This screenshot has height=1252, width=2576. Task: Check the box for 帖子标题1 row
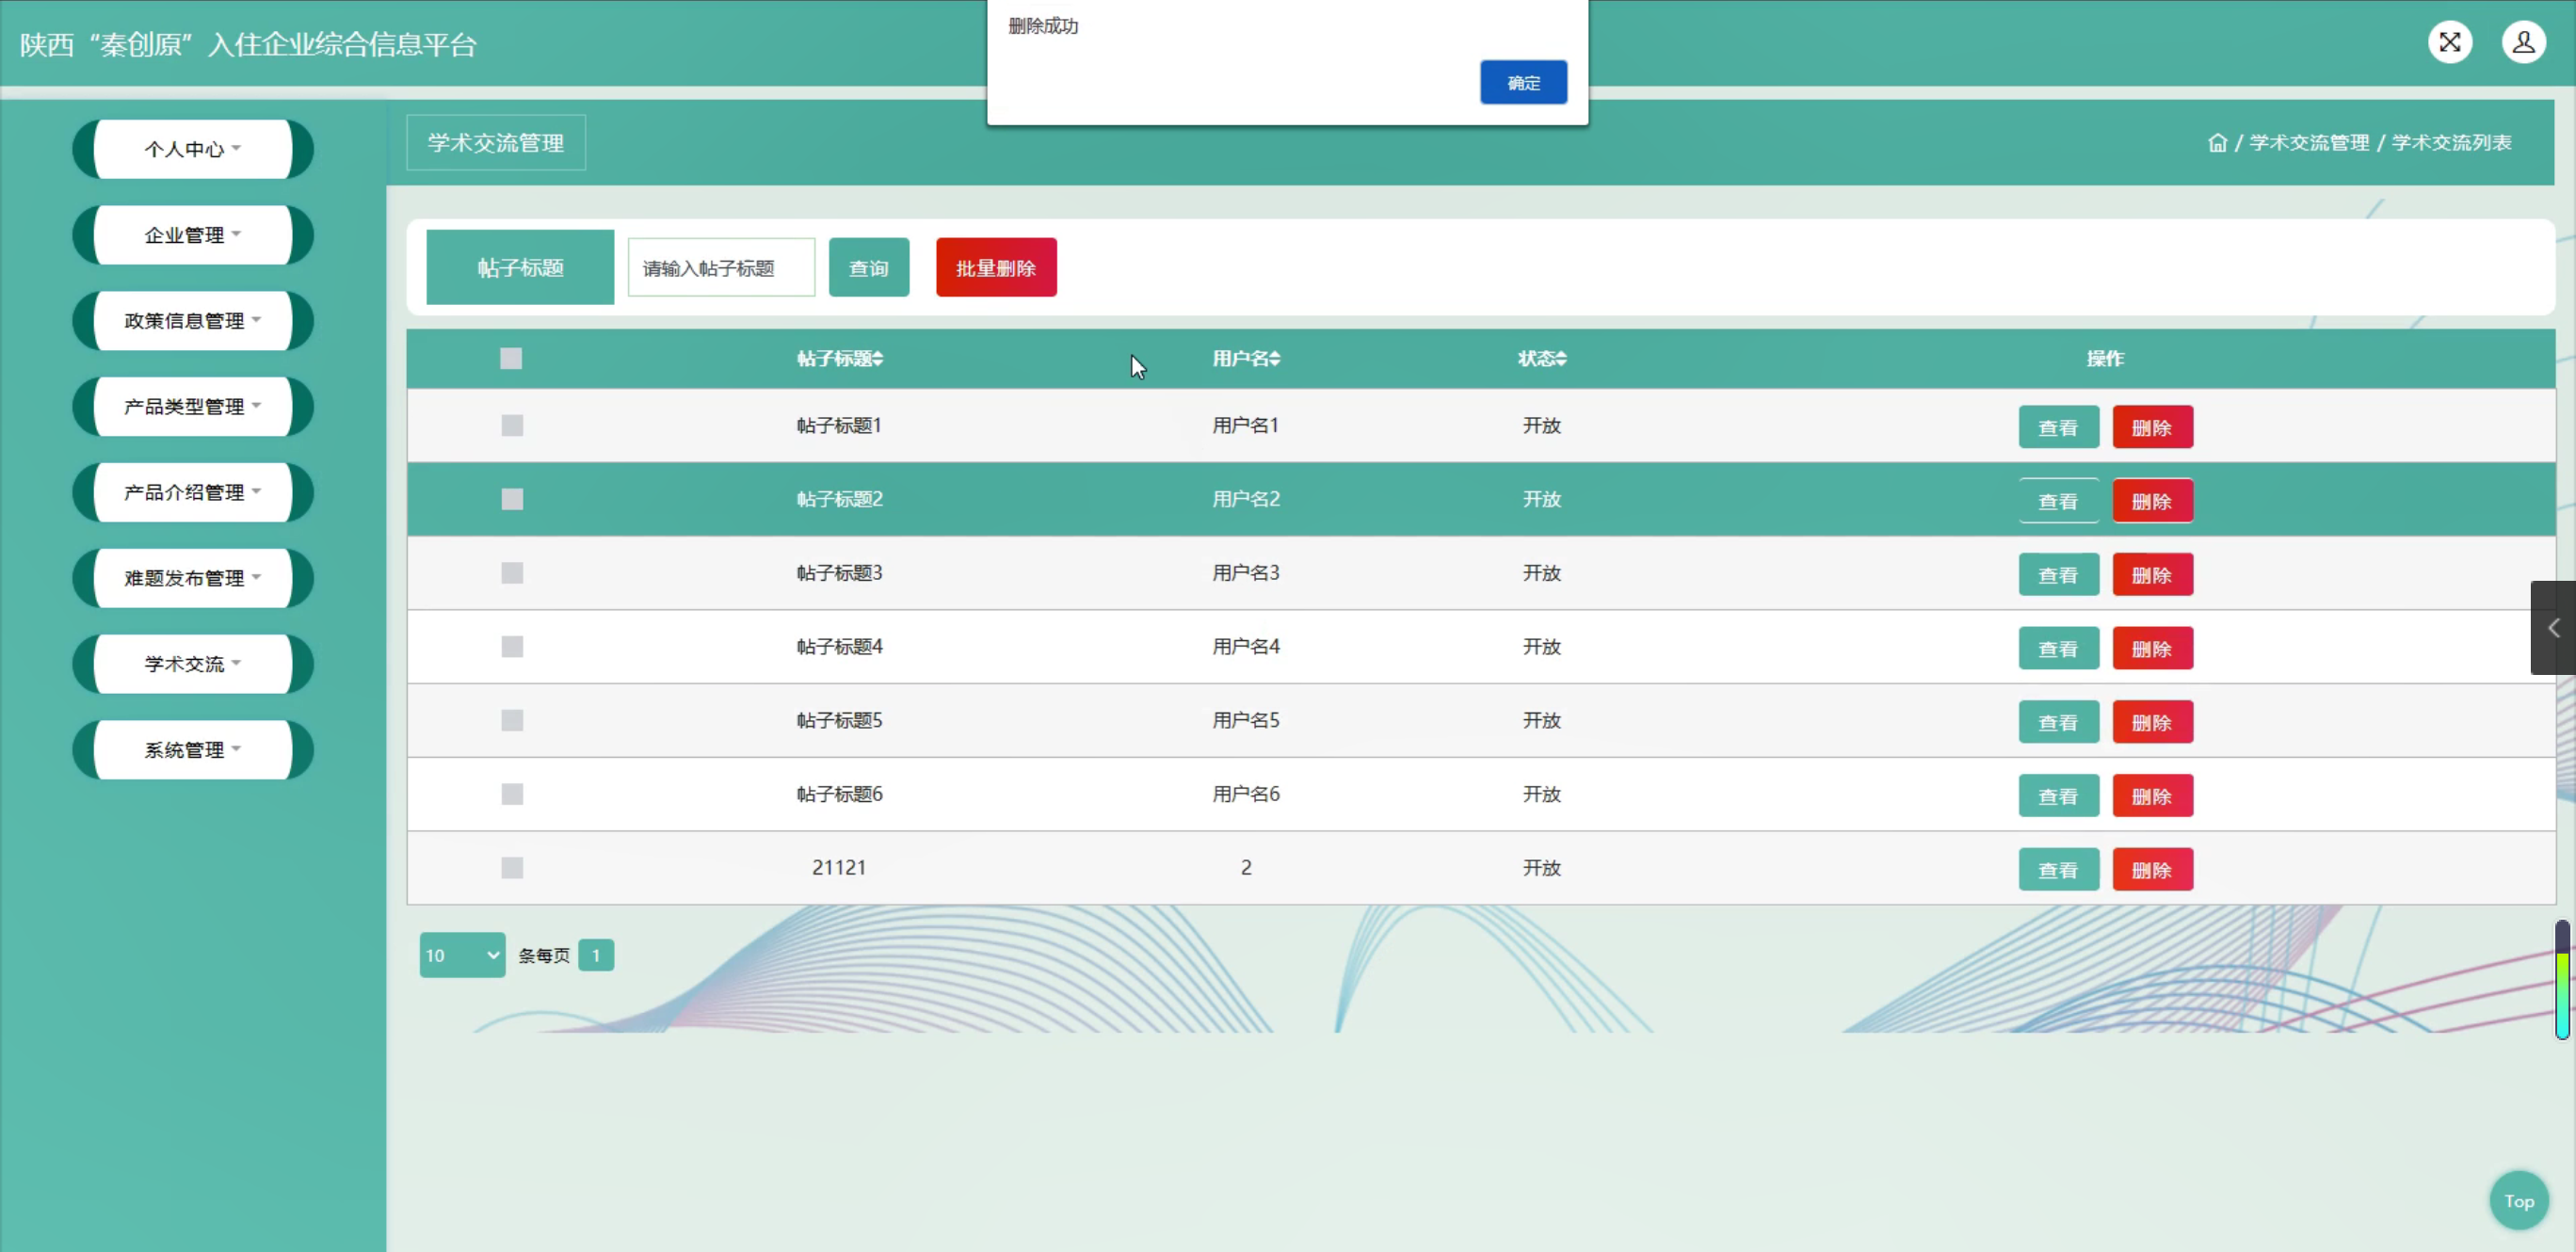click(512, 426)
